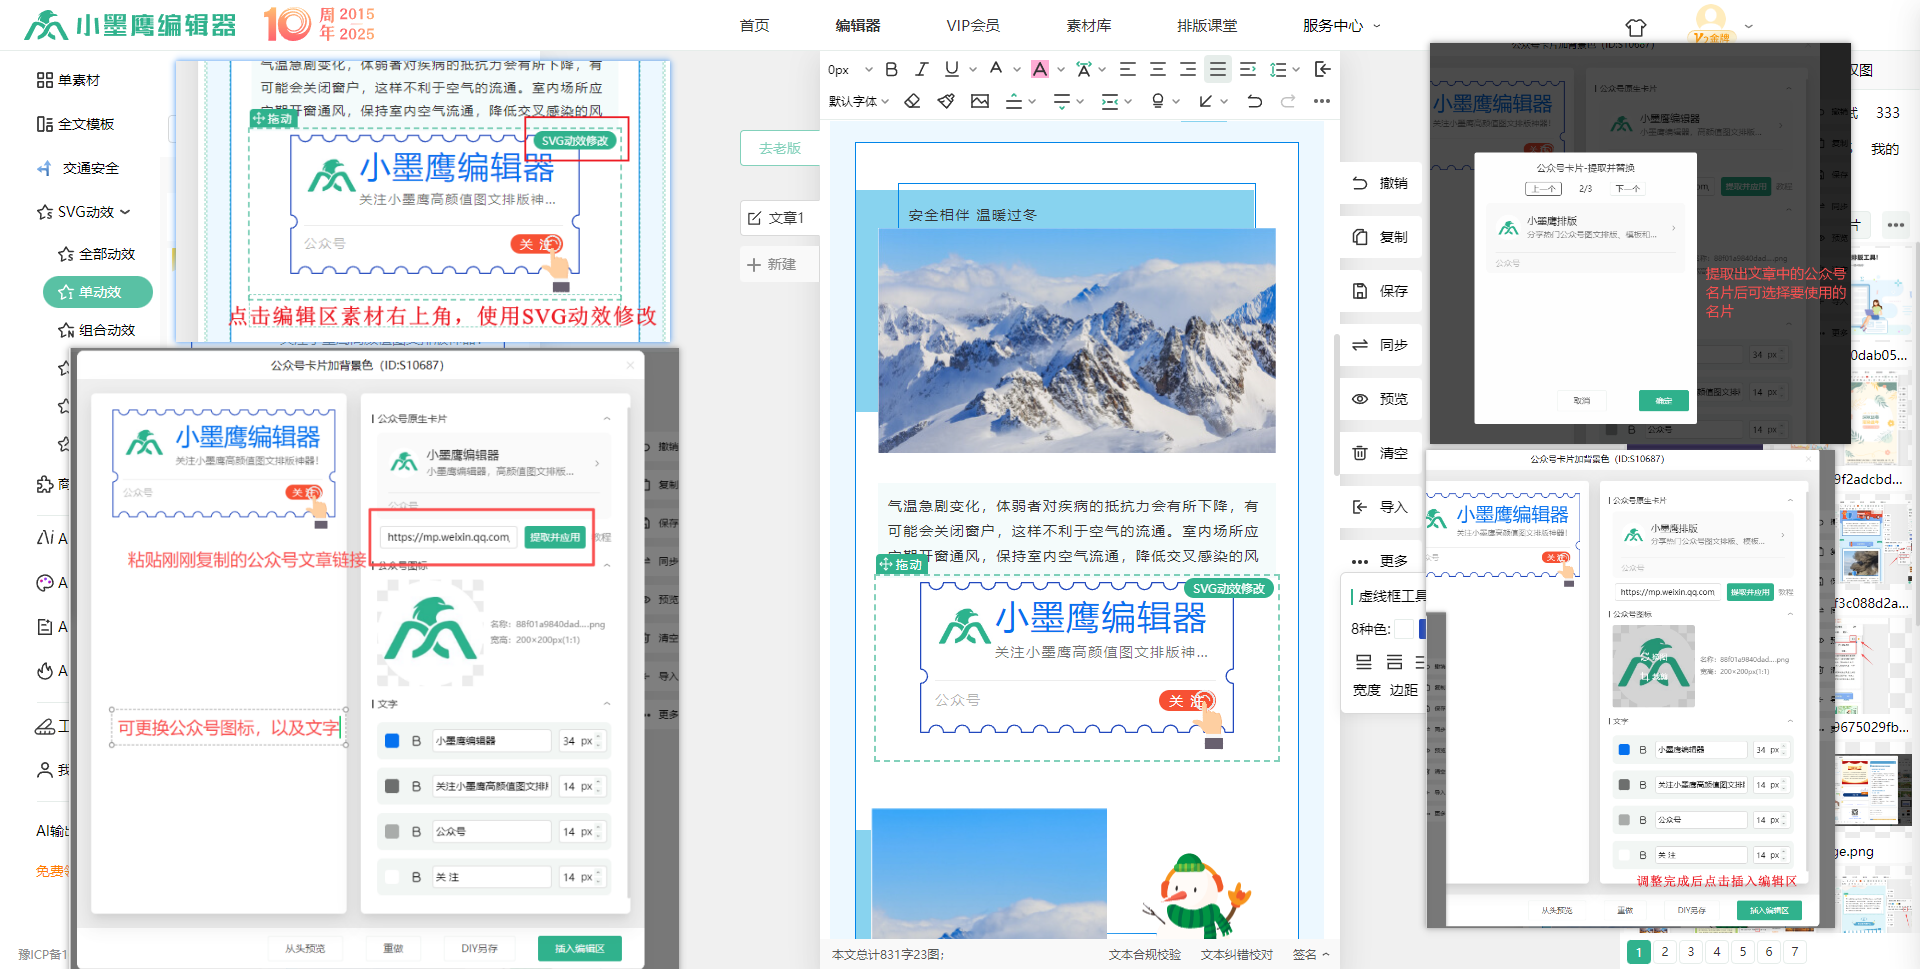
Task: Click the paragraph space-before icon
Action: tap(1014, 101)
